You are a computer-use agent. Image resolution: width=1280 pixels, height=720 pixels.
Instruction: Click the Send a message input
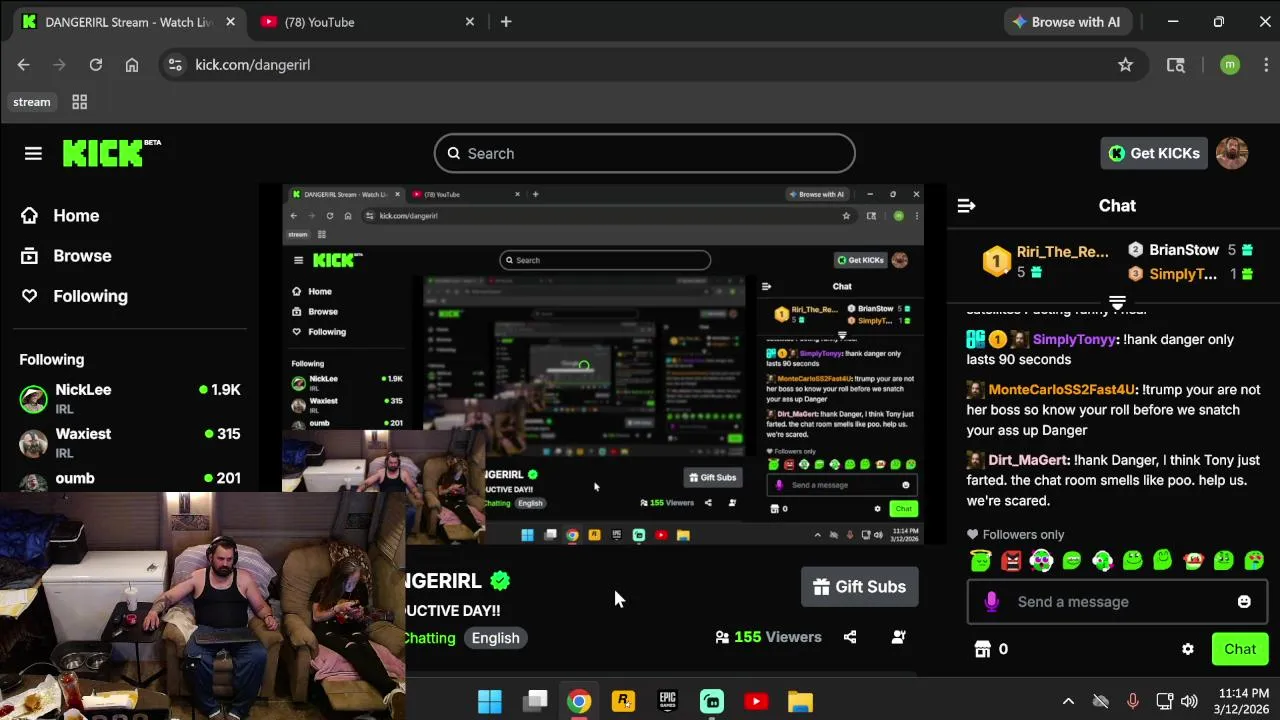point(1117,602)
